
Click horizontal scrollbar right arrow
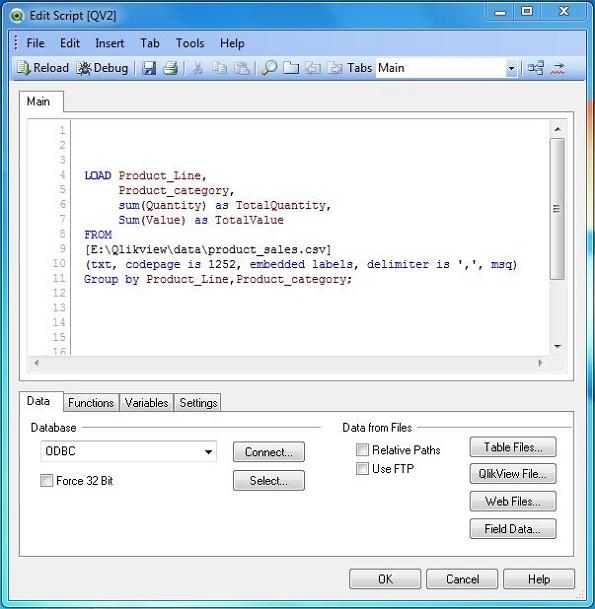click(x=540, y=363)
